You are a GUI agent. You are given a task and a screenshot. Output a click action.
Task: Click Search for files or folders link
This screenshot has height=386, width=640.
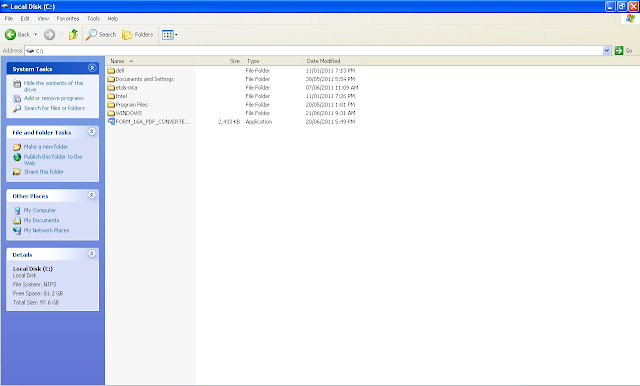(x=54, y=108)
